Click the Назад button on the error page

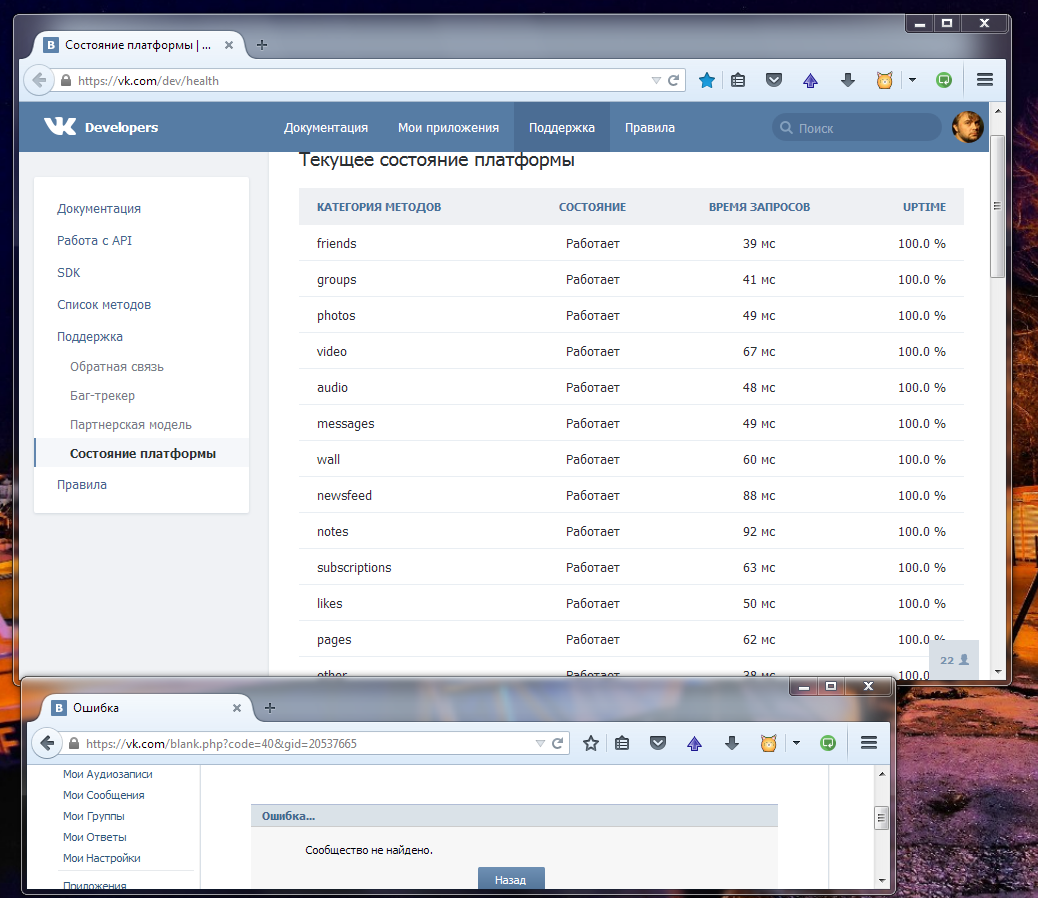click(510, 879)
